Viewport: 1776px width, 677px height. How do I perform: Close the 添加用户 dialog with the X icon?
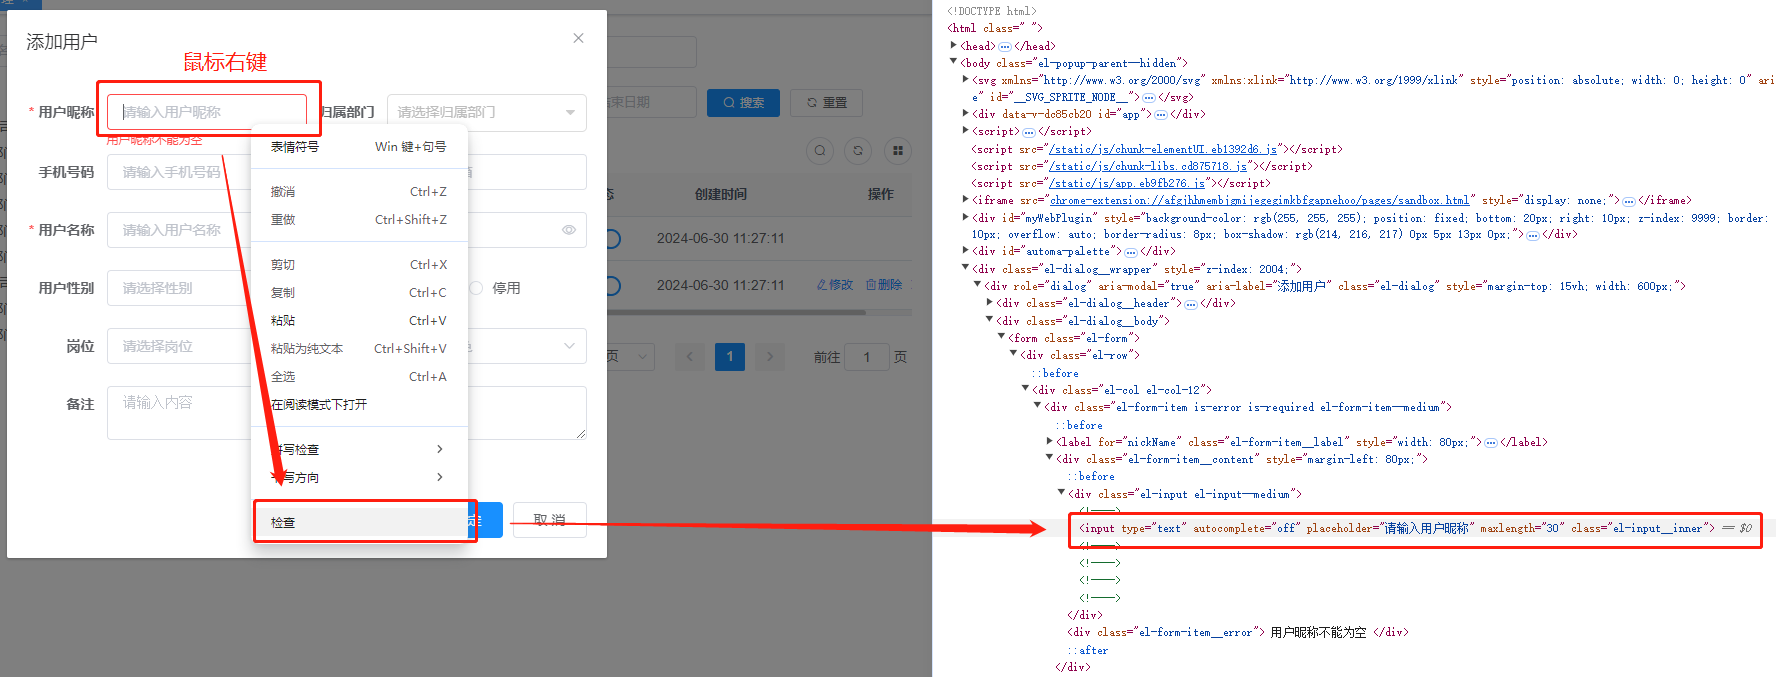click(x=578, y=38)
